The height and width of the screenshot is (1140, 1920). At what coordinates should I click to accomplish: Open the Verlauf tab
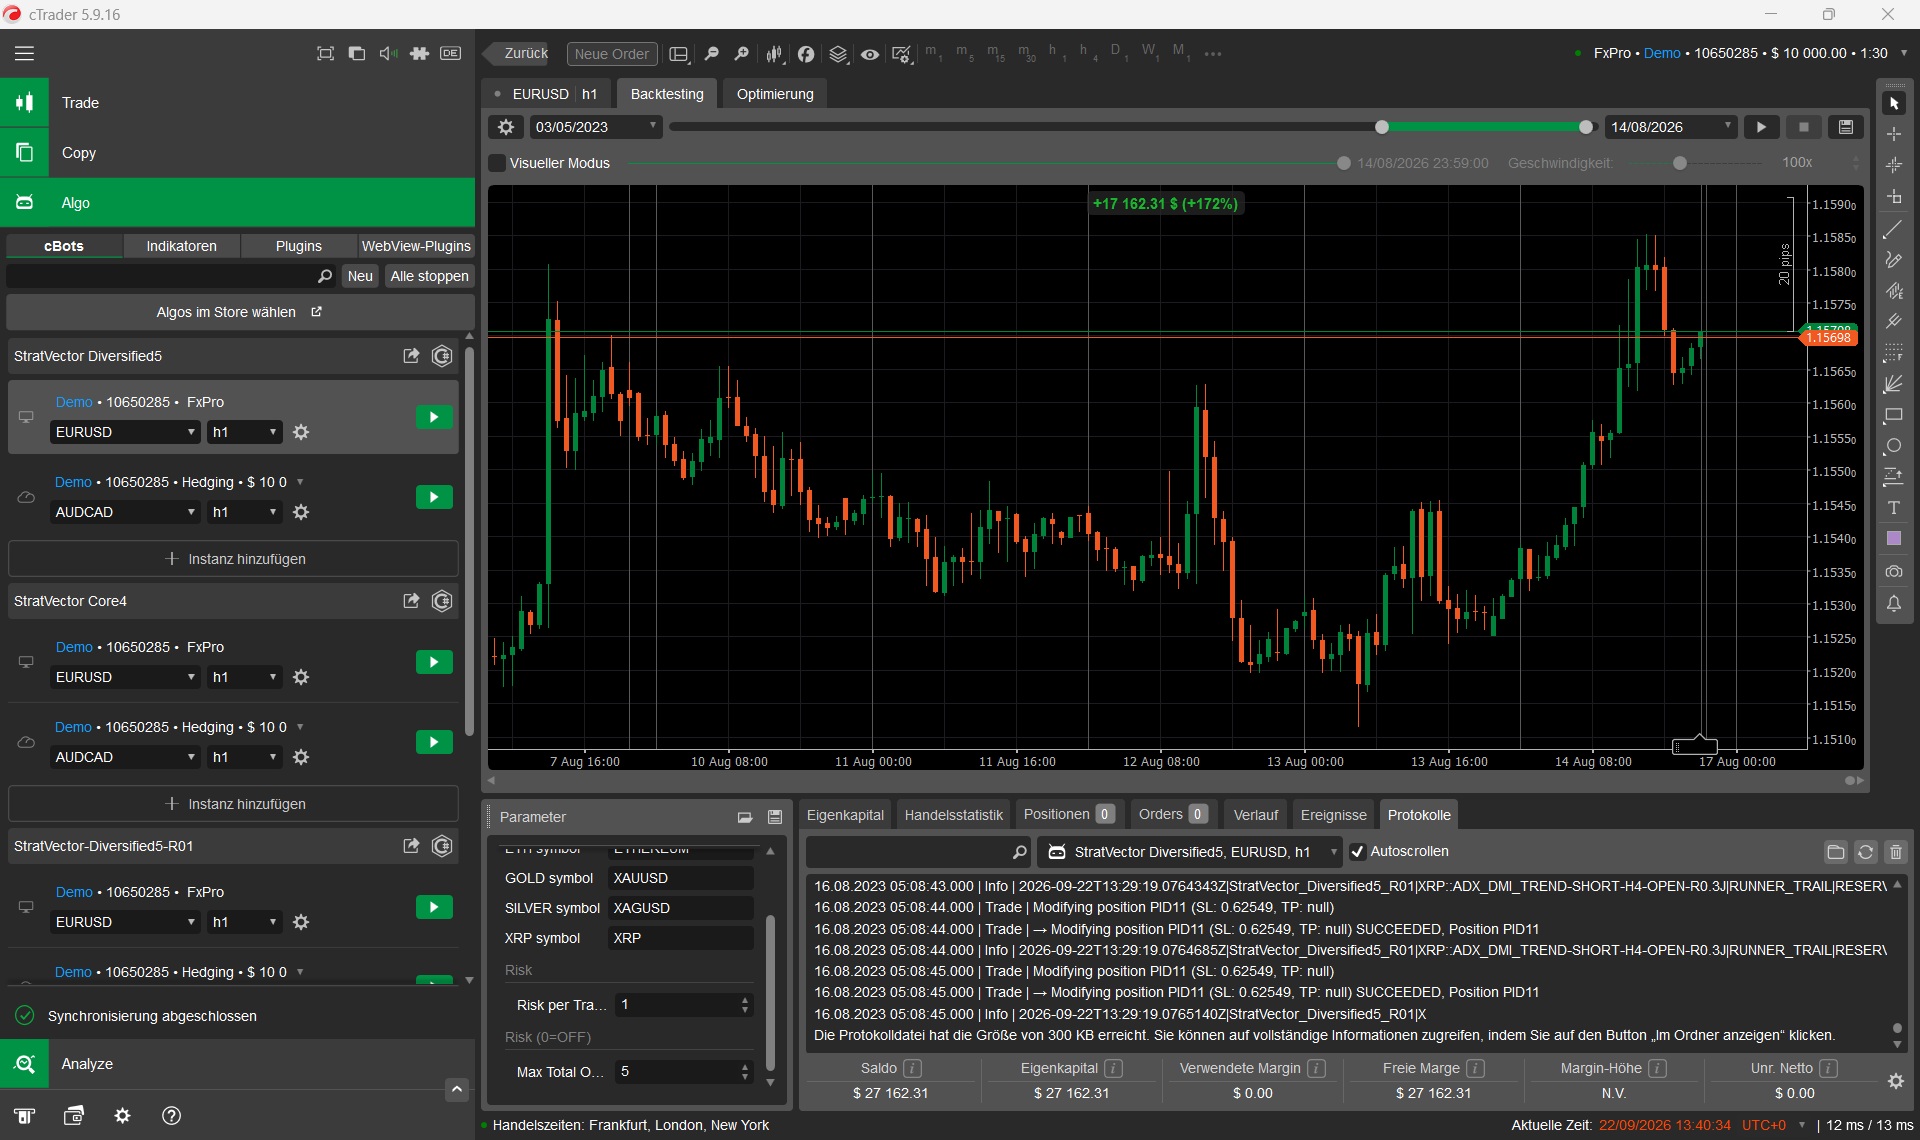pos(1255,815)
